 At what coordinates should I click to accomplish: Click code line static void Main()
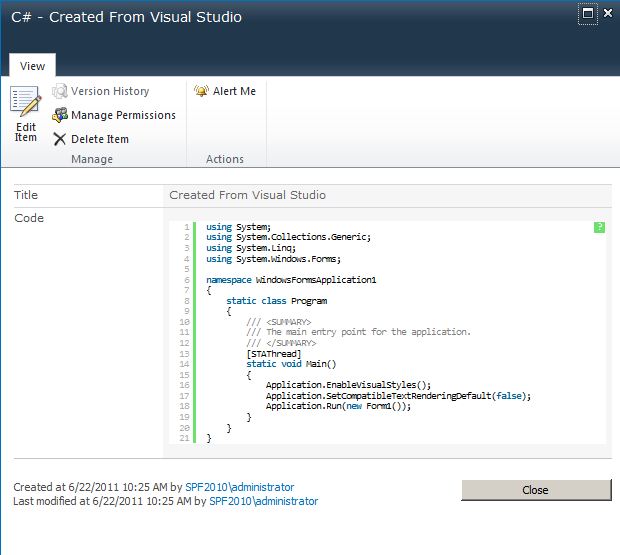[291, 364]
